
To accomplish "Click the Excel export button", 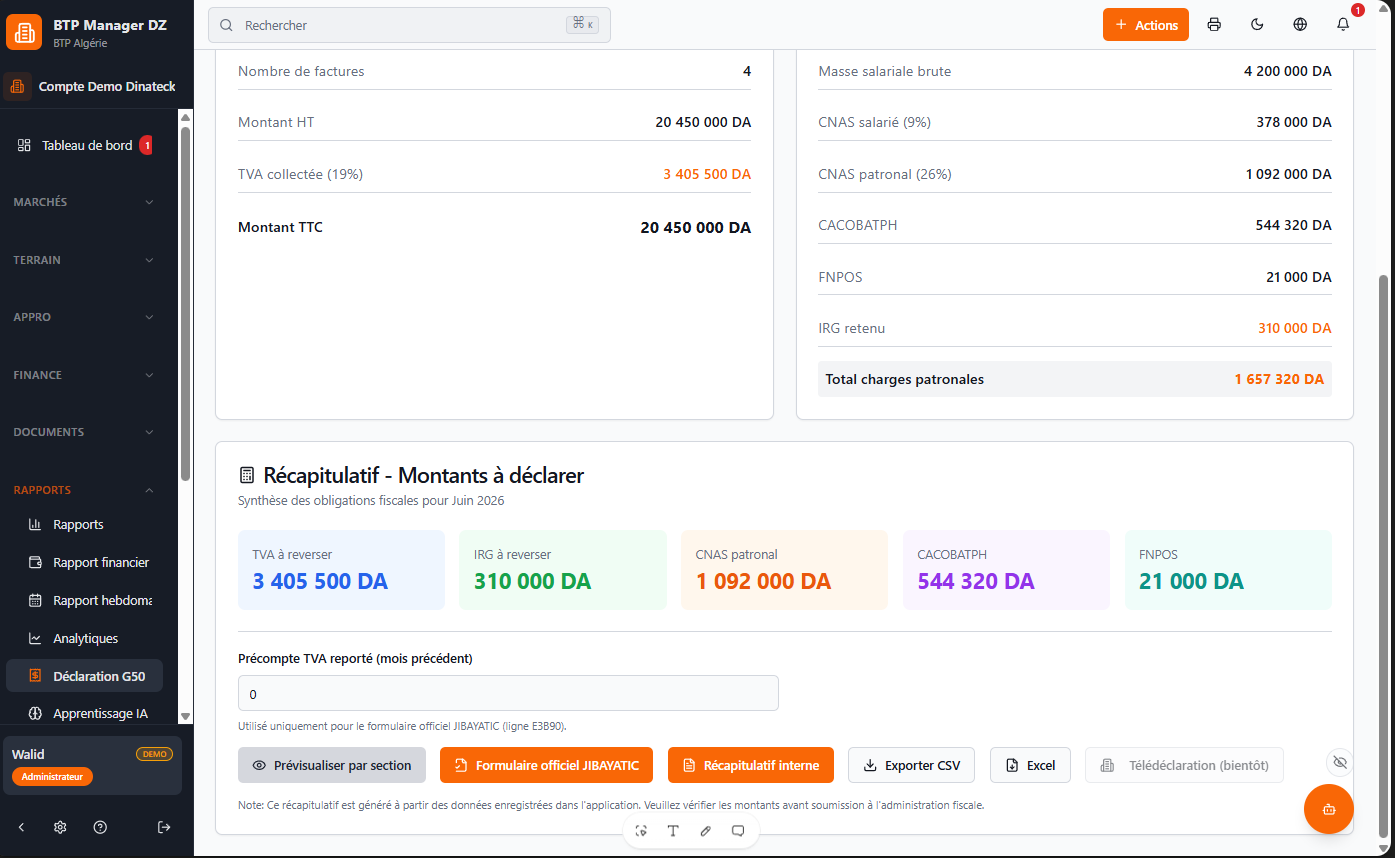I will coord(1030,765).
